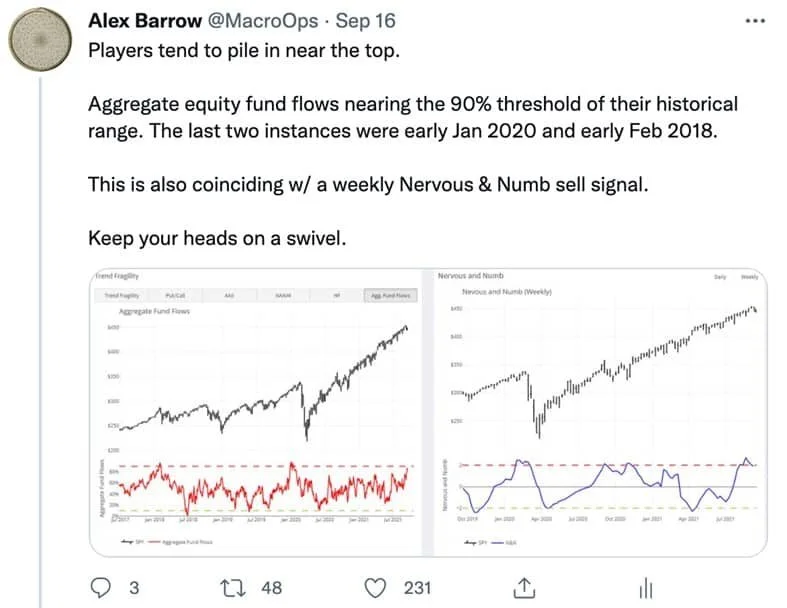
Task: Toggle the Weekly view on Nervous and Numb
Action: pyautogui.click(x=749, y=277)
